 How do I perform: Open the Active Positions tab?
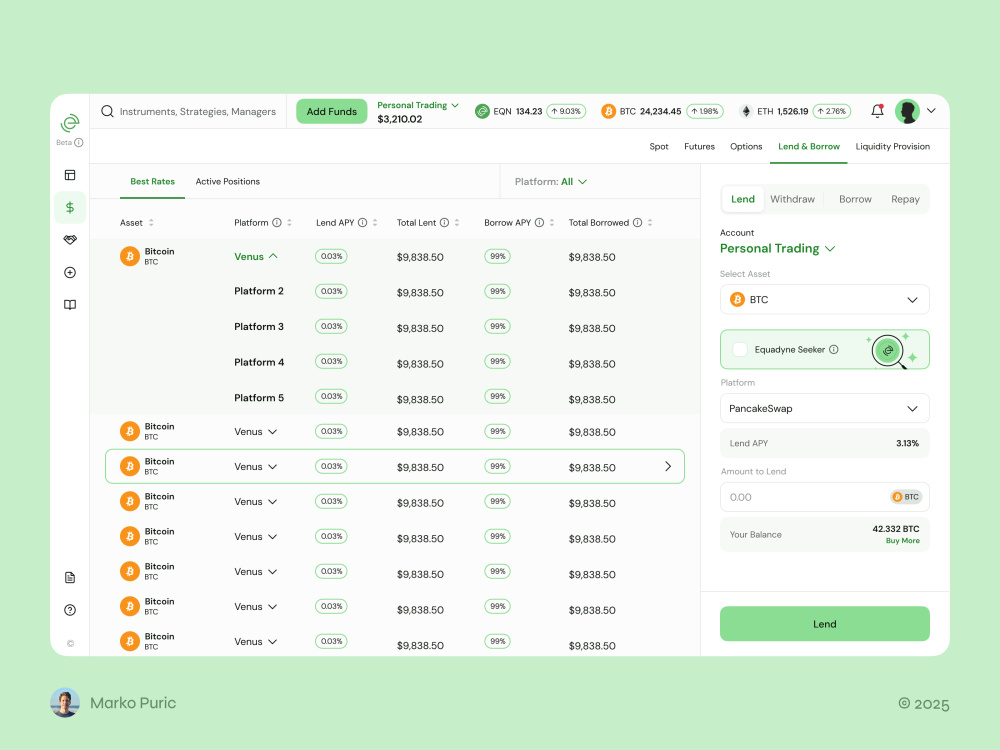(228, 182)
